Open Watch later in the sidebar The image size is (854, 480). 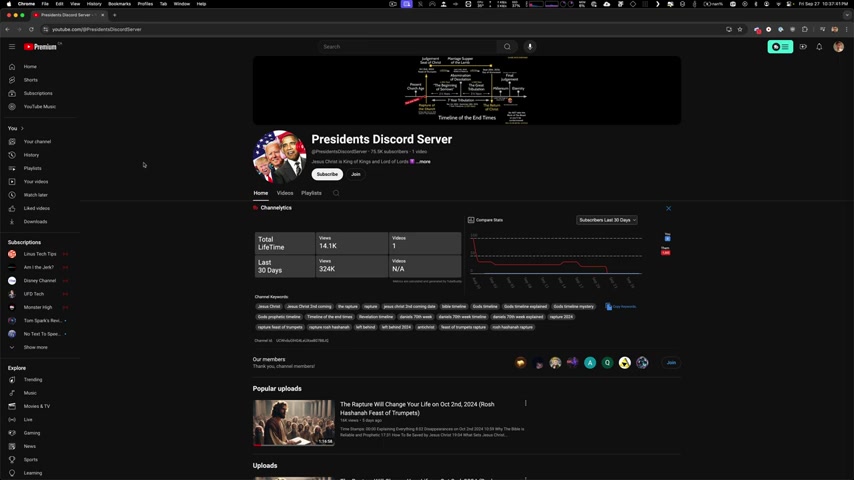click(x=35, y=195)
